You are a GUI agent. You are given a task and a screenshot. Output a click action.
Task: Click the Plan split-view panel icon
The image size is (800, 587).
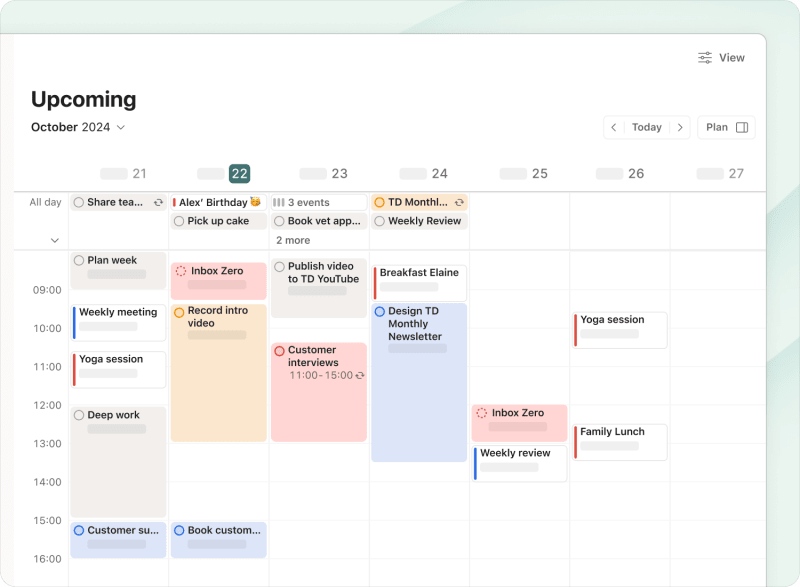[x=740, y=127]
